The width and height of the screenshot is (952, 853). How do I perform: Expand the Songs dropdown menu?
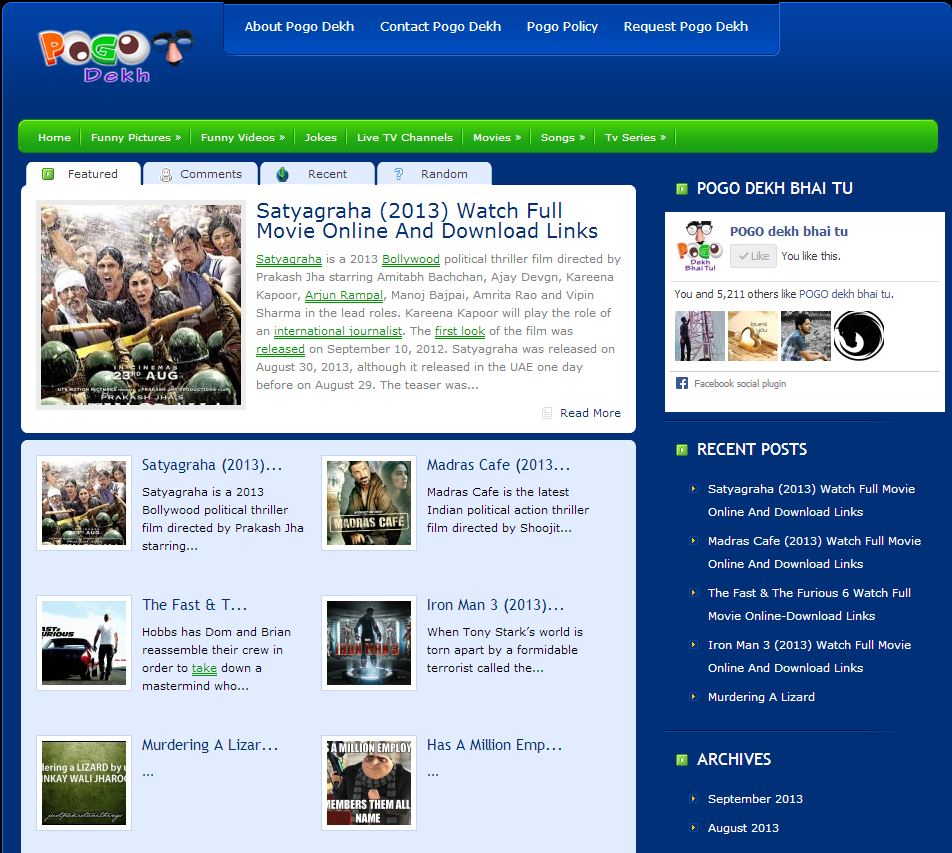pos(563,138)
